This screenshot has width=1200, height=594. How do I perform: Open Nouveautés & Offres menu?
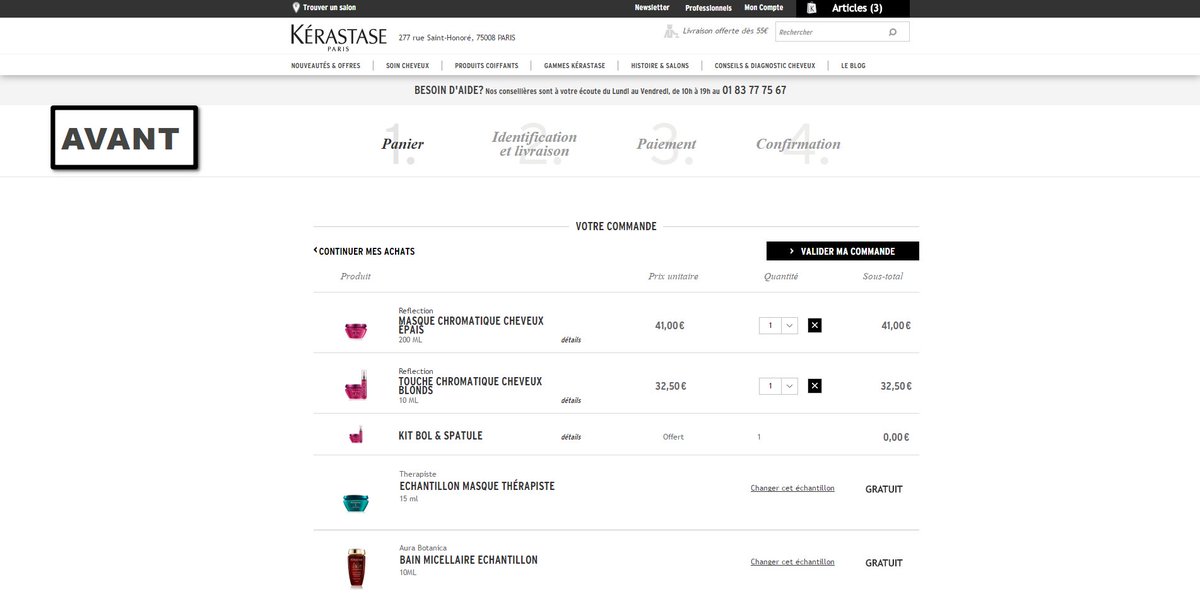click(x=326, y=66)
